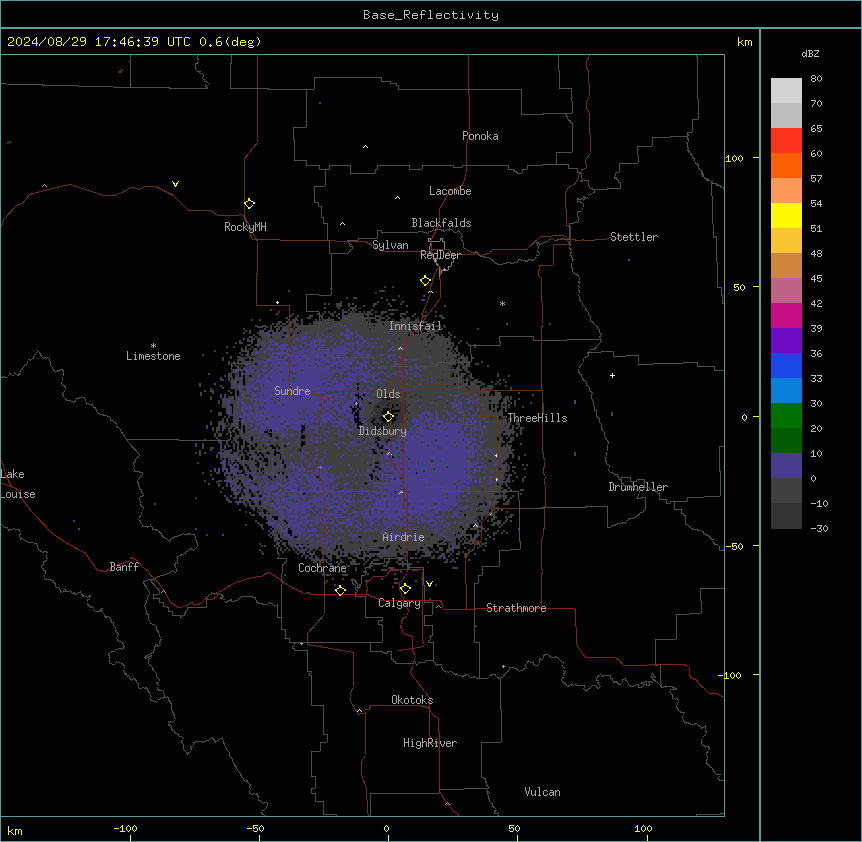Click the yellow radar site marker near Olds
Image resolution: width=862 pixels, height=842 pixels.
click(388, 417)
